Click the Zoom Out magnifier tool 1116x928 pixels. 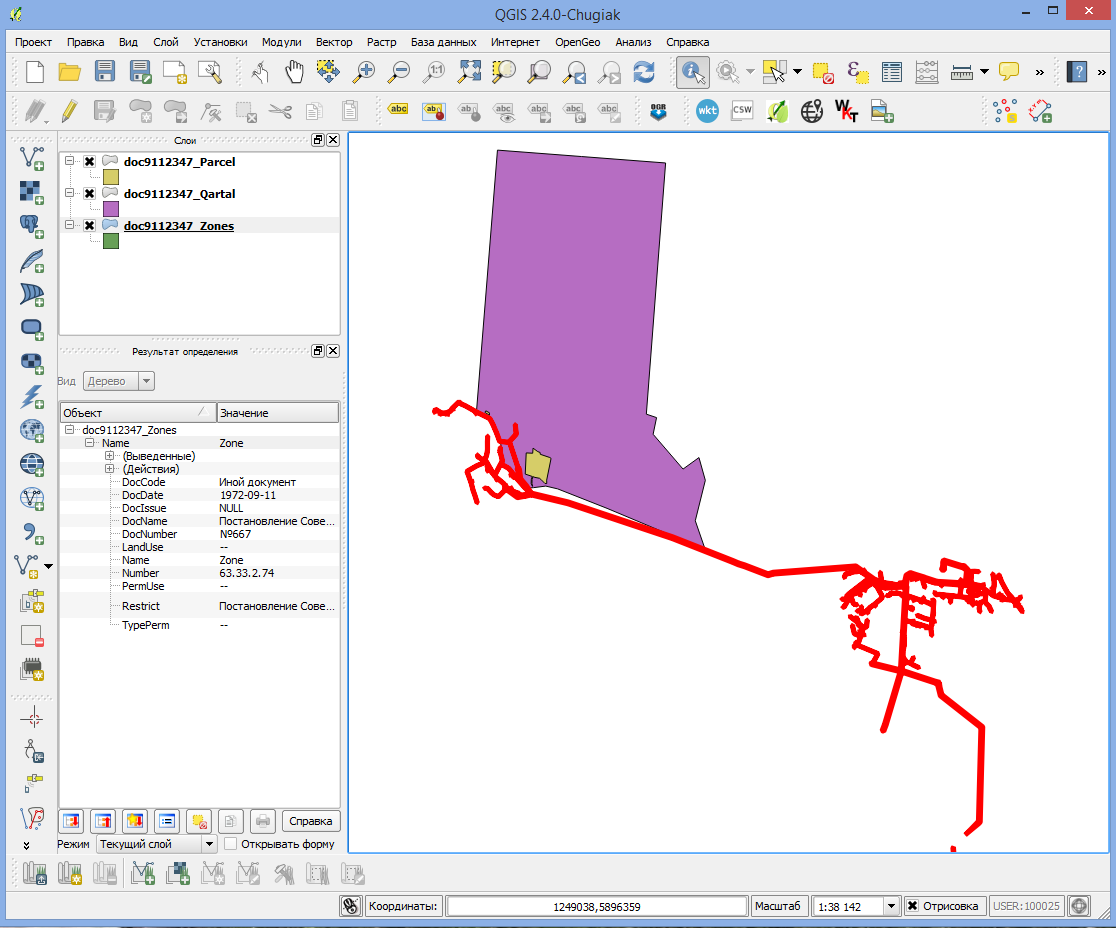[x=399, y=72]
